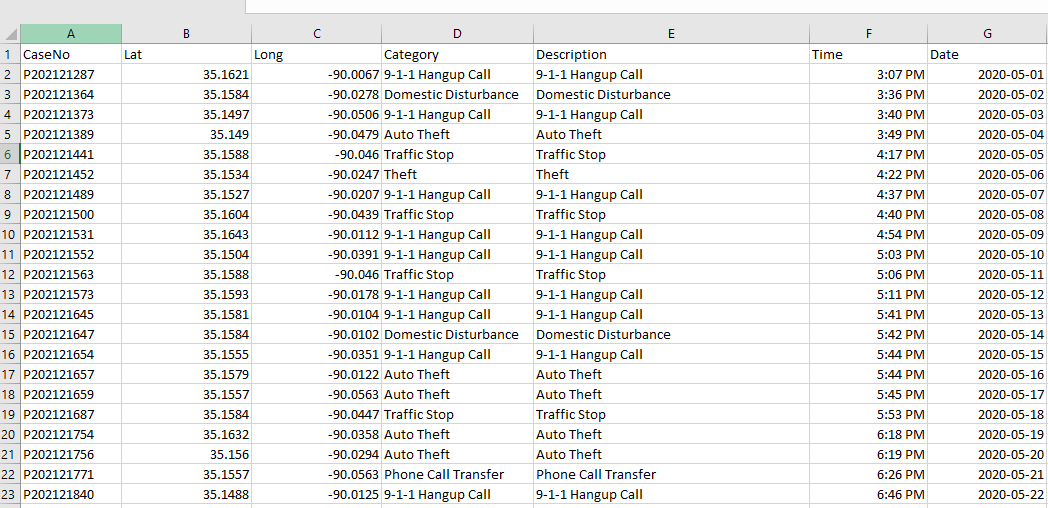Select the column F header
Image resolution: width=1048 pixels, height=508 pixels.
tap(868, 34)
